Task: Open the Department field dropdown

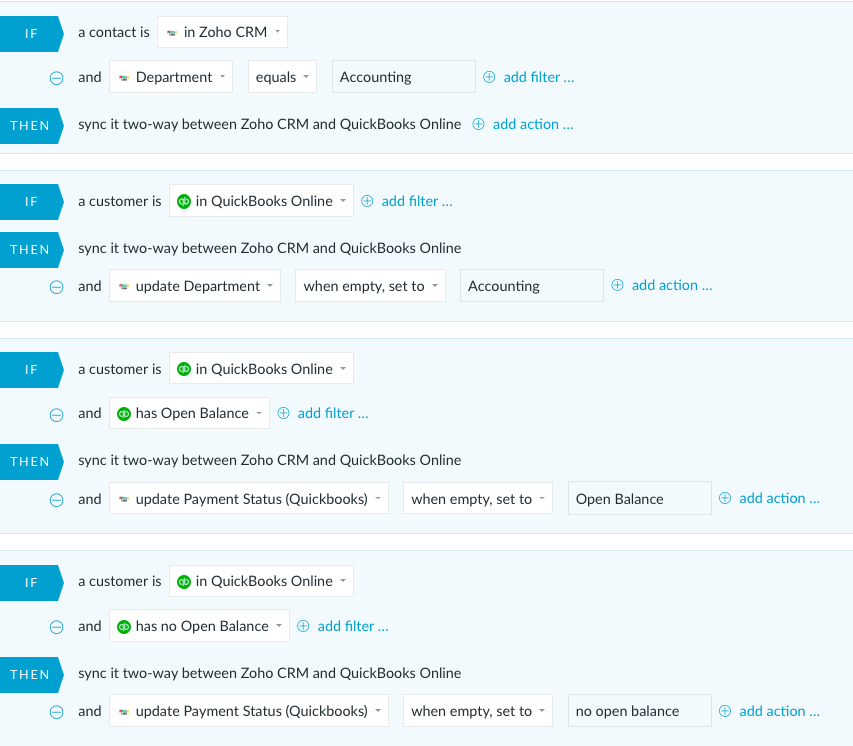Action: pos(171,77)
